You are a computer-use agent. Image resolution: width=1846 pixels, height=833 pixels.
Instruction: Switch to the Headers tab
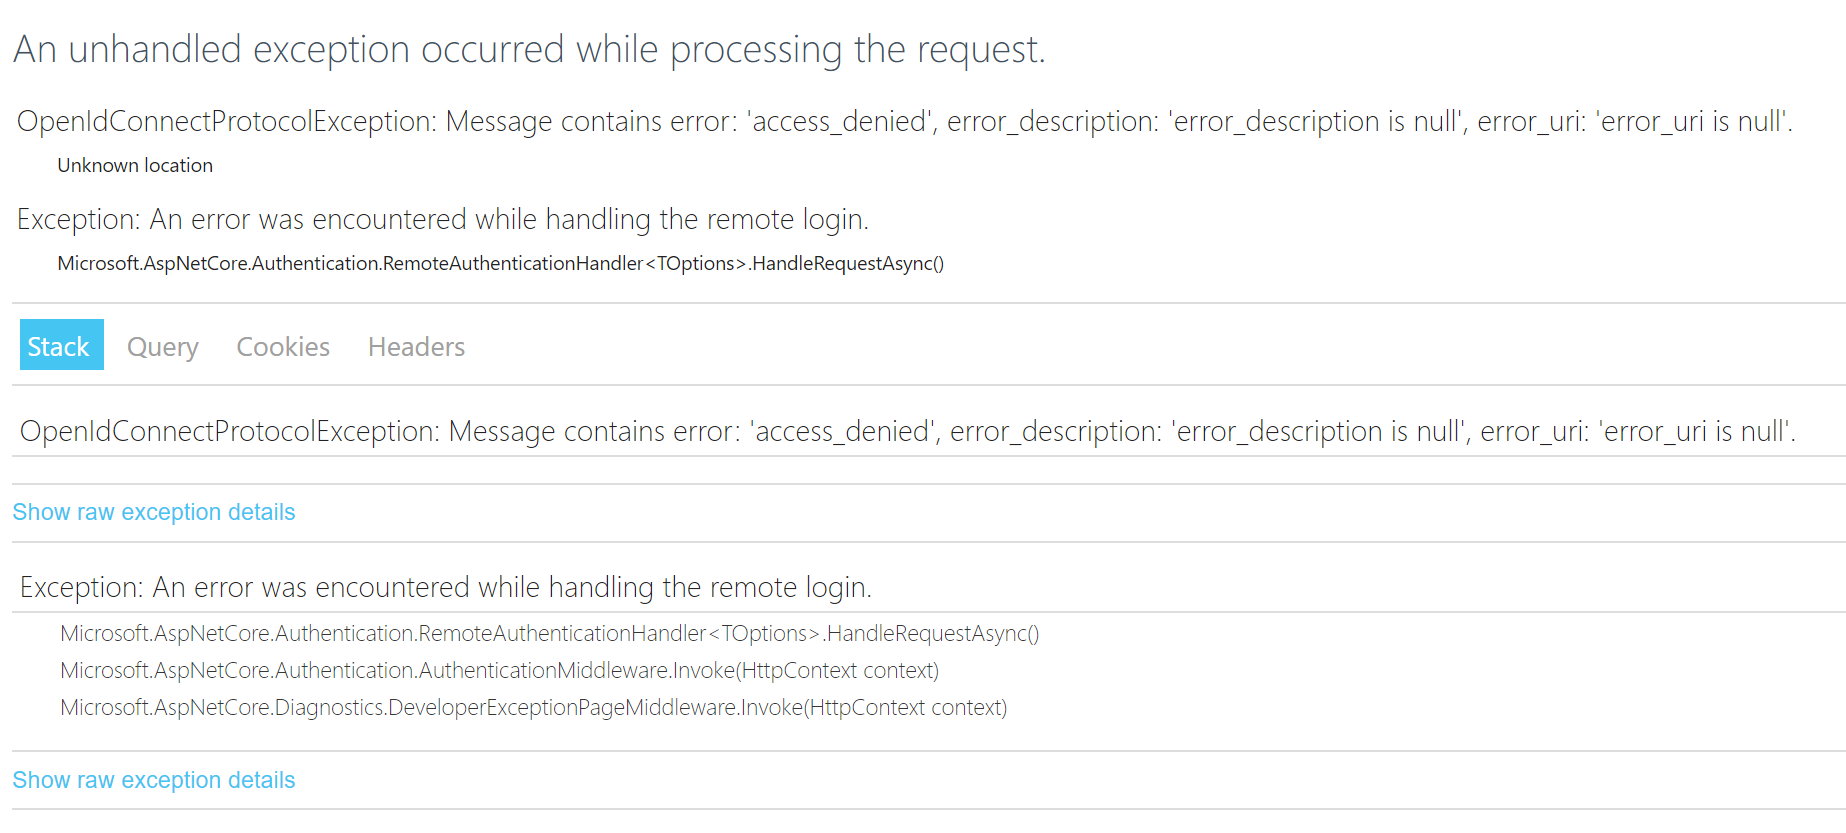416,346
